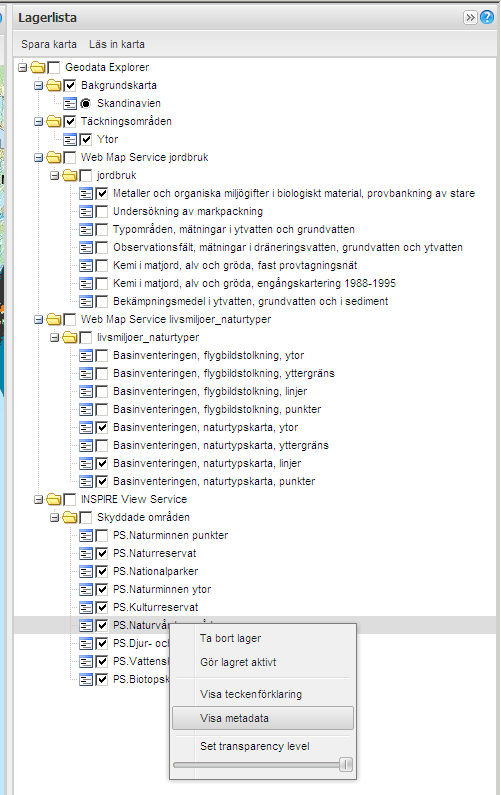Viewport: 501px width, 795px height.
Task: Click the Läs in karta button
Action: [117, 45]
